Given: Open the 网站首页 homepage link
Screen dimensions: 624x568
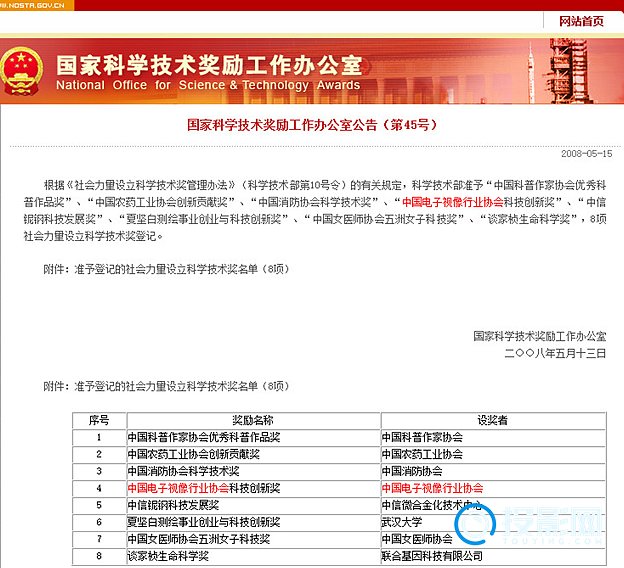Looking at the screenshot, I should (581, 21).
